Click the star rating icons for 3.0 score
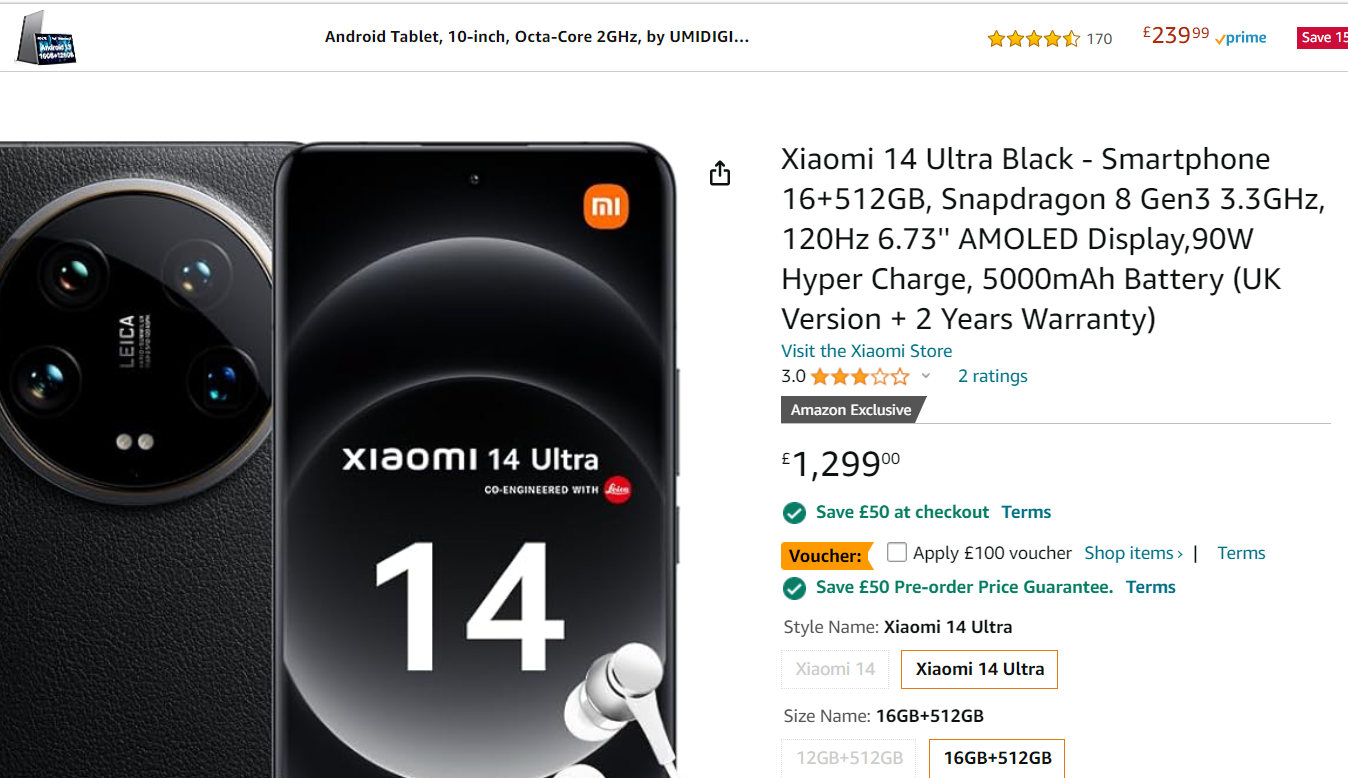Viewport: 1348px width, 778px height. [x=860, y=377]
